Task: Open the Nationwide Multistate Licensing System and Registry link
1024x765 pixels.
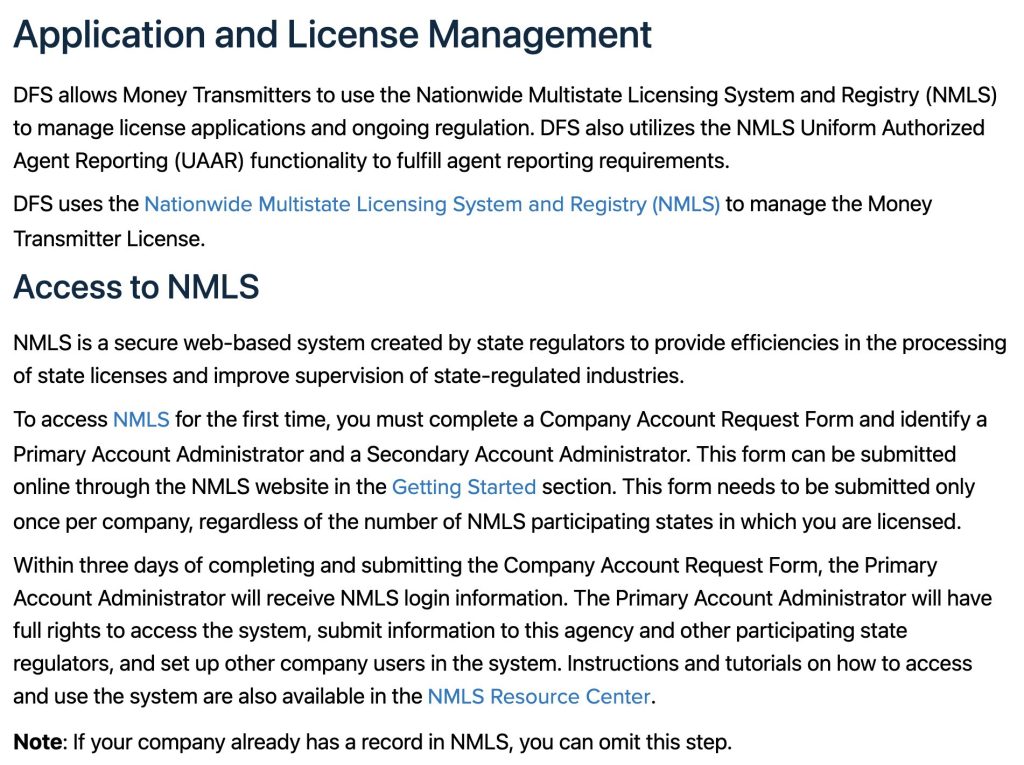Action: 431,205
